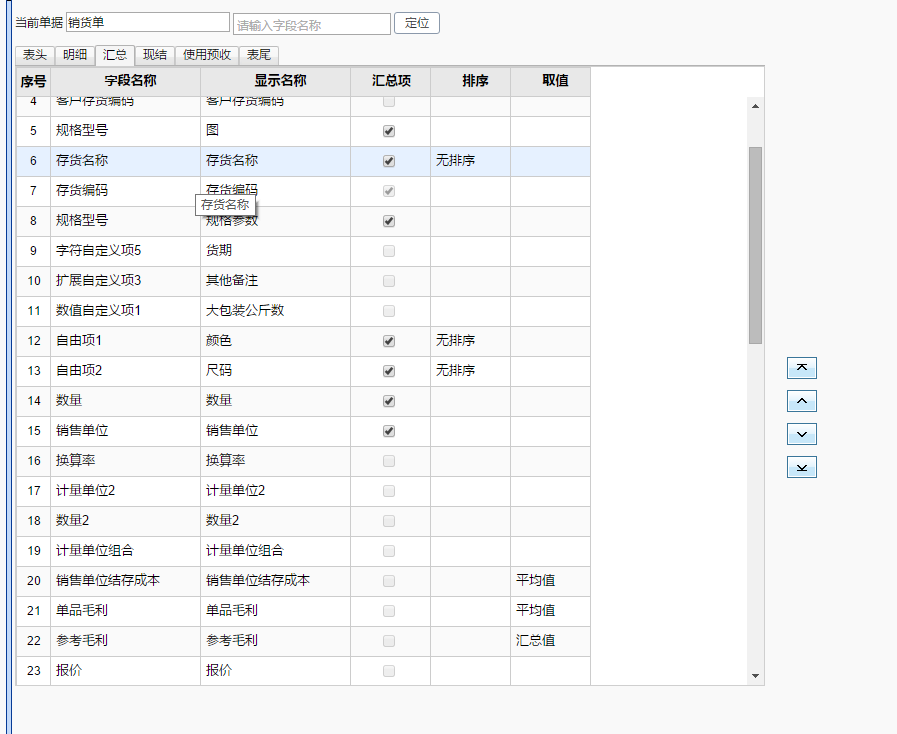The height and width of the screenshot is (734, 897).
Task: Click the 当前单据 field showing 销货单
Action: tap(148, 22)
